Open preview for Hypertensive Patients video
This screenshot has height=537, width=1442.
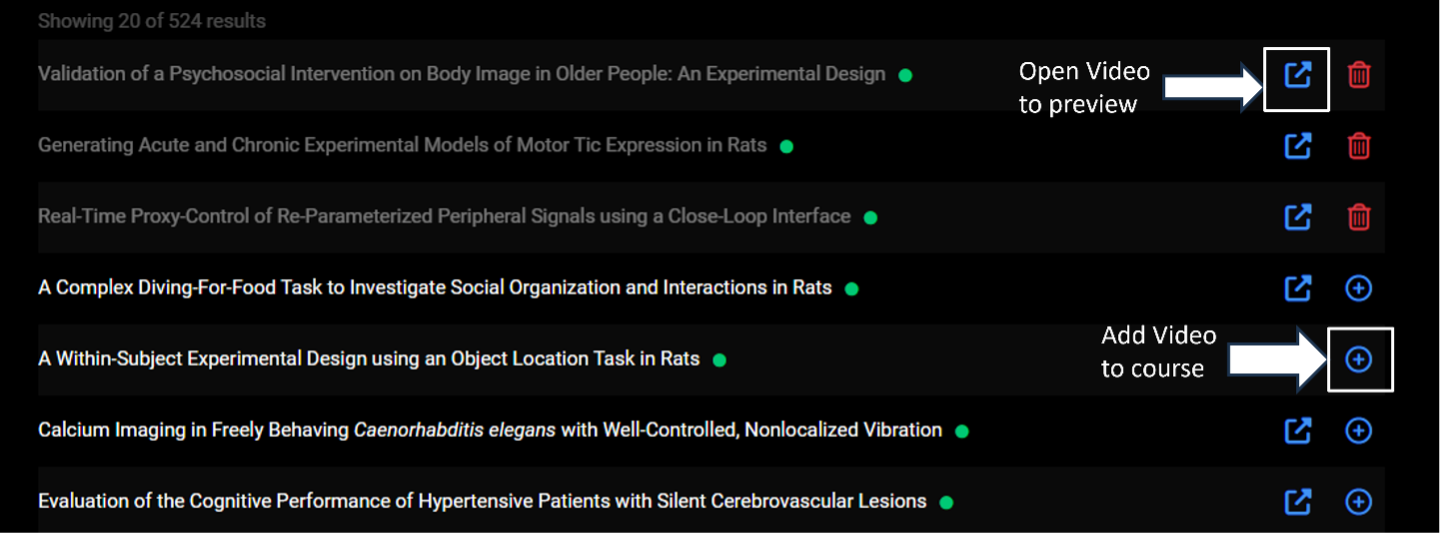[1297, 501]
